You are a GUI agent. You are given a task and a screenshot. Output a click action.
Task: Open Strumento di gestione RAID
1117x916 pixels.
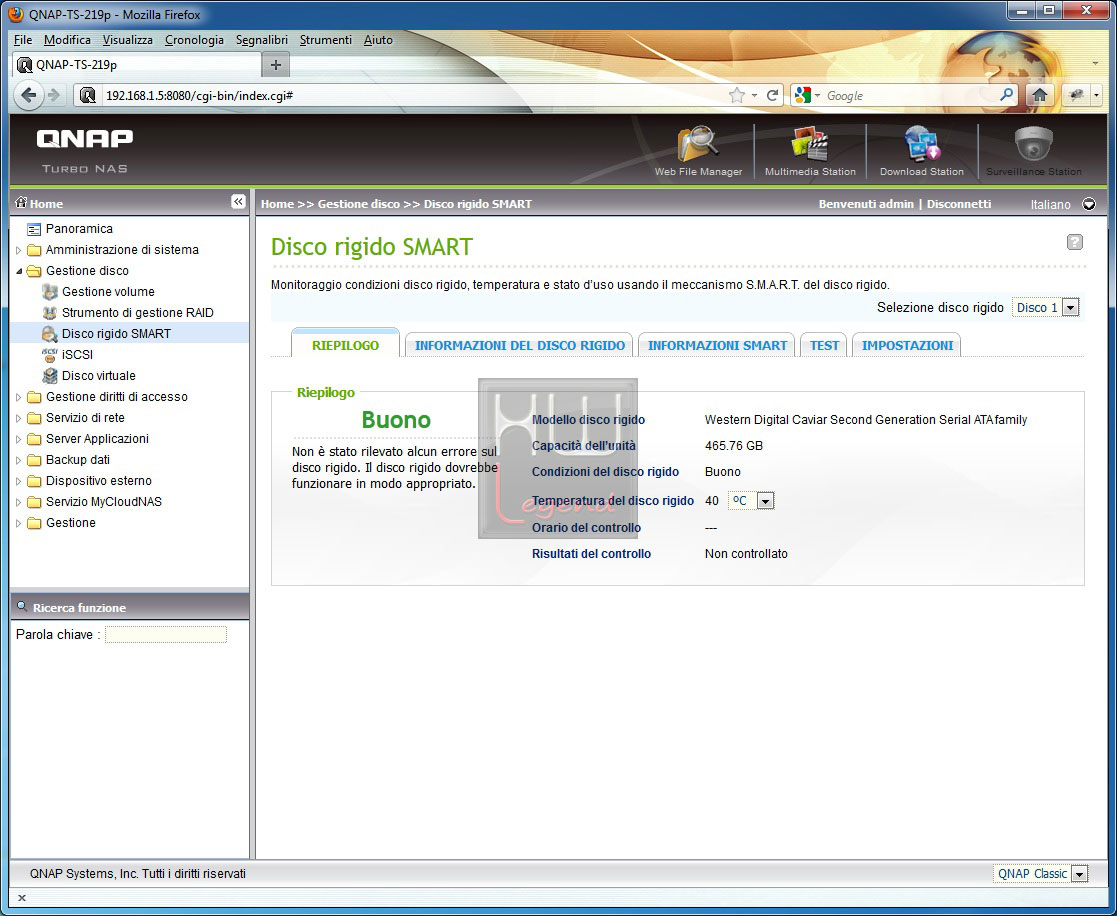pos(137,313)
